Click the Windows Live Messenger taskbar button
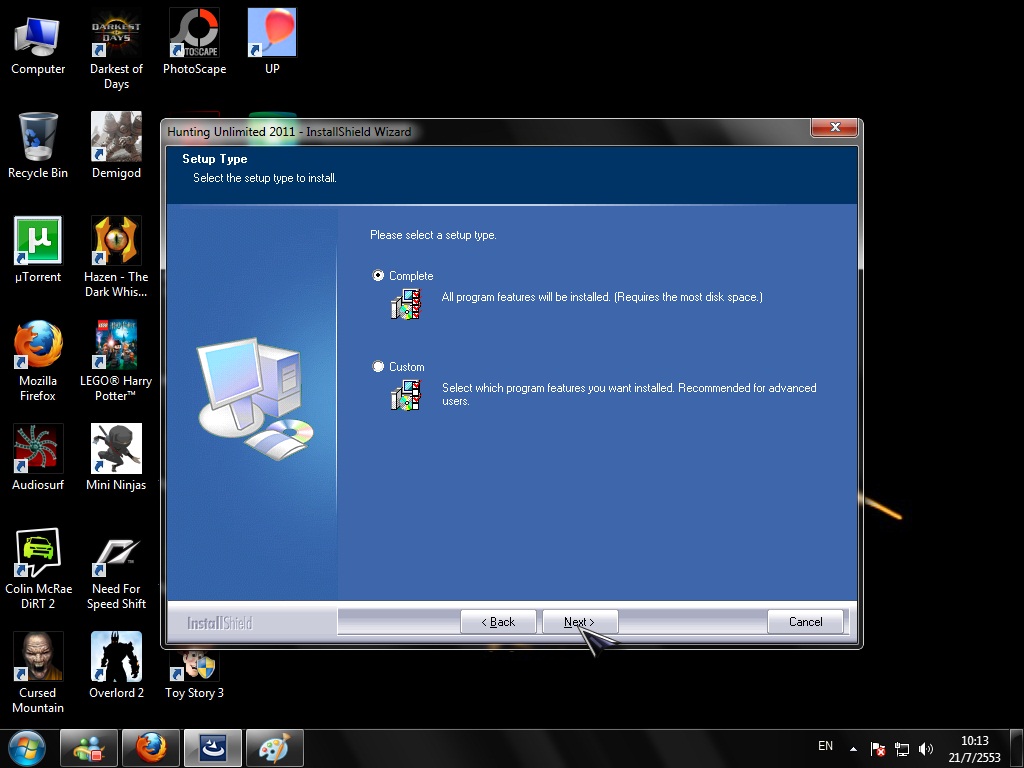The image size is (1024, 768). 89,748
